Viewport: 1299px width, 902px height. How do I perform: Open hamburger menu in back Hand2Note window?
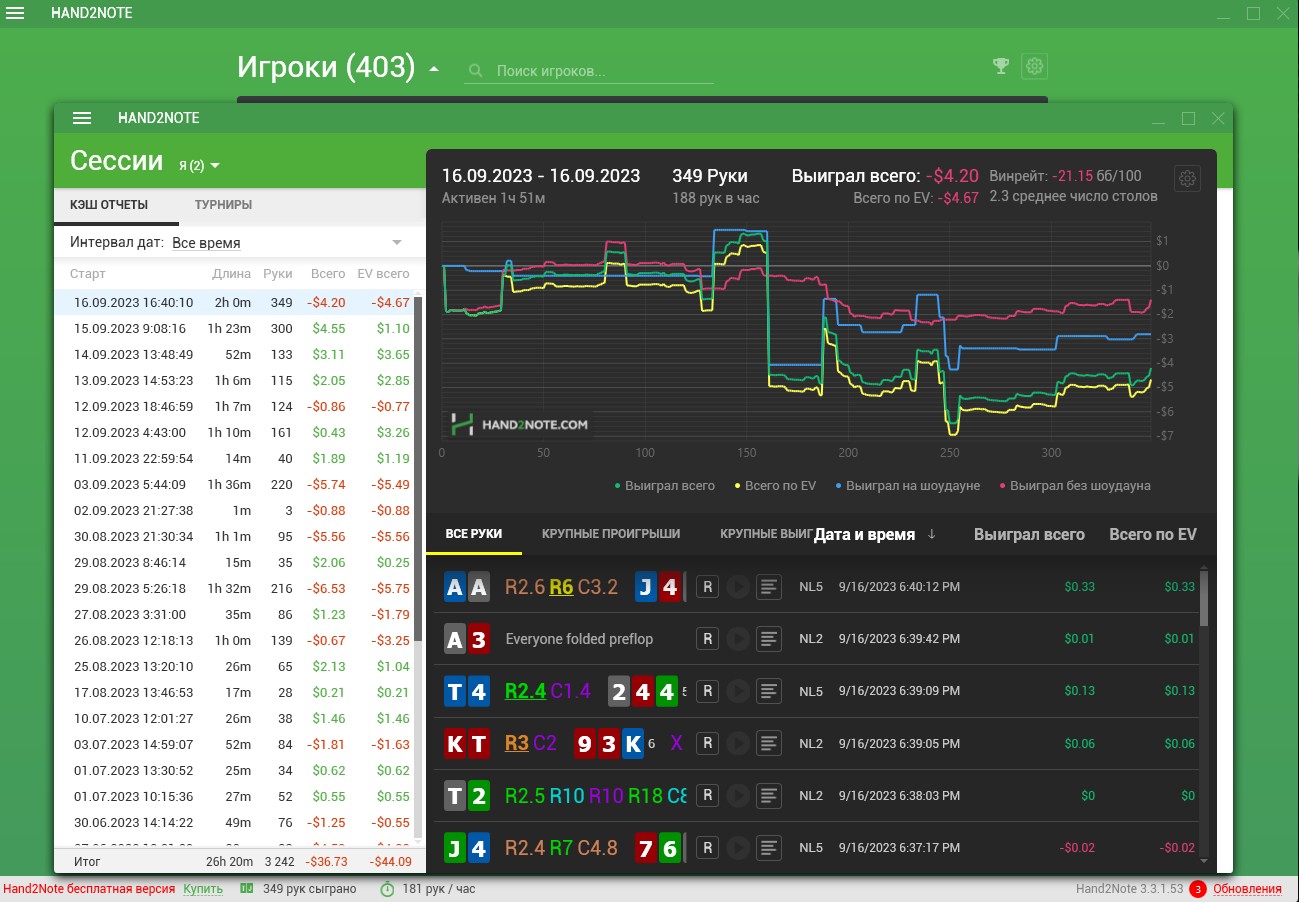16,14
